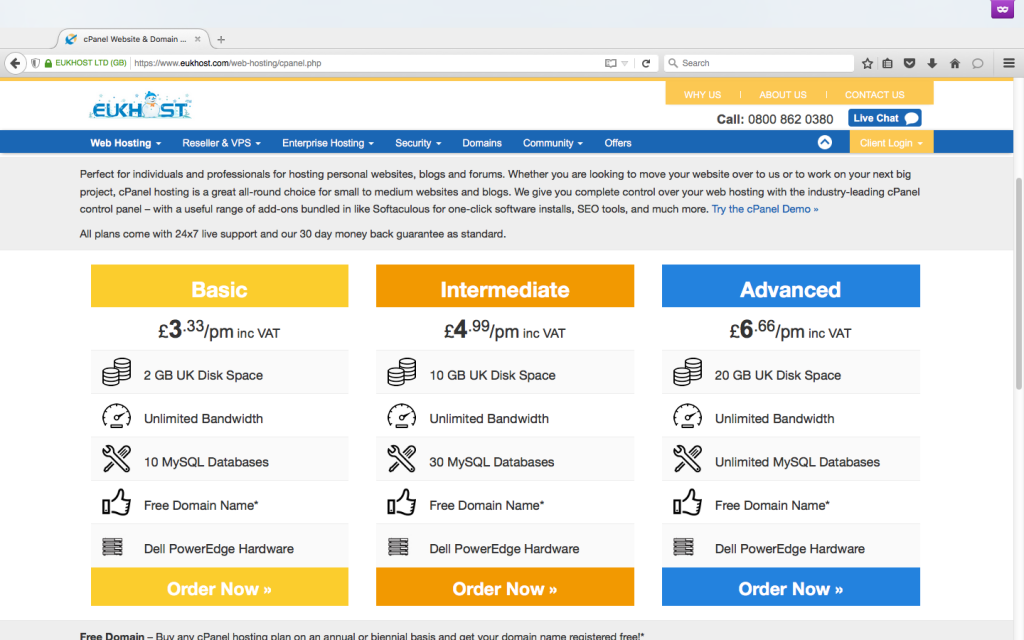Open the Client Login dropdown
1024x640 pixels.
point(890,143)
